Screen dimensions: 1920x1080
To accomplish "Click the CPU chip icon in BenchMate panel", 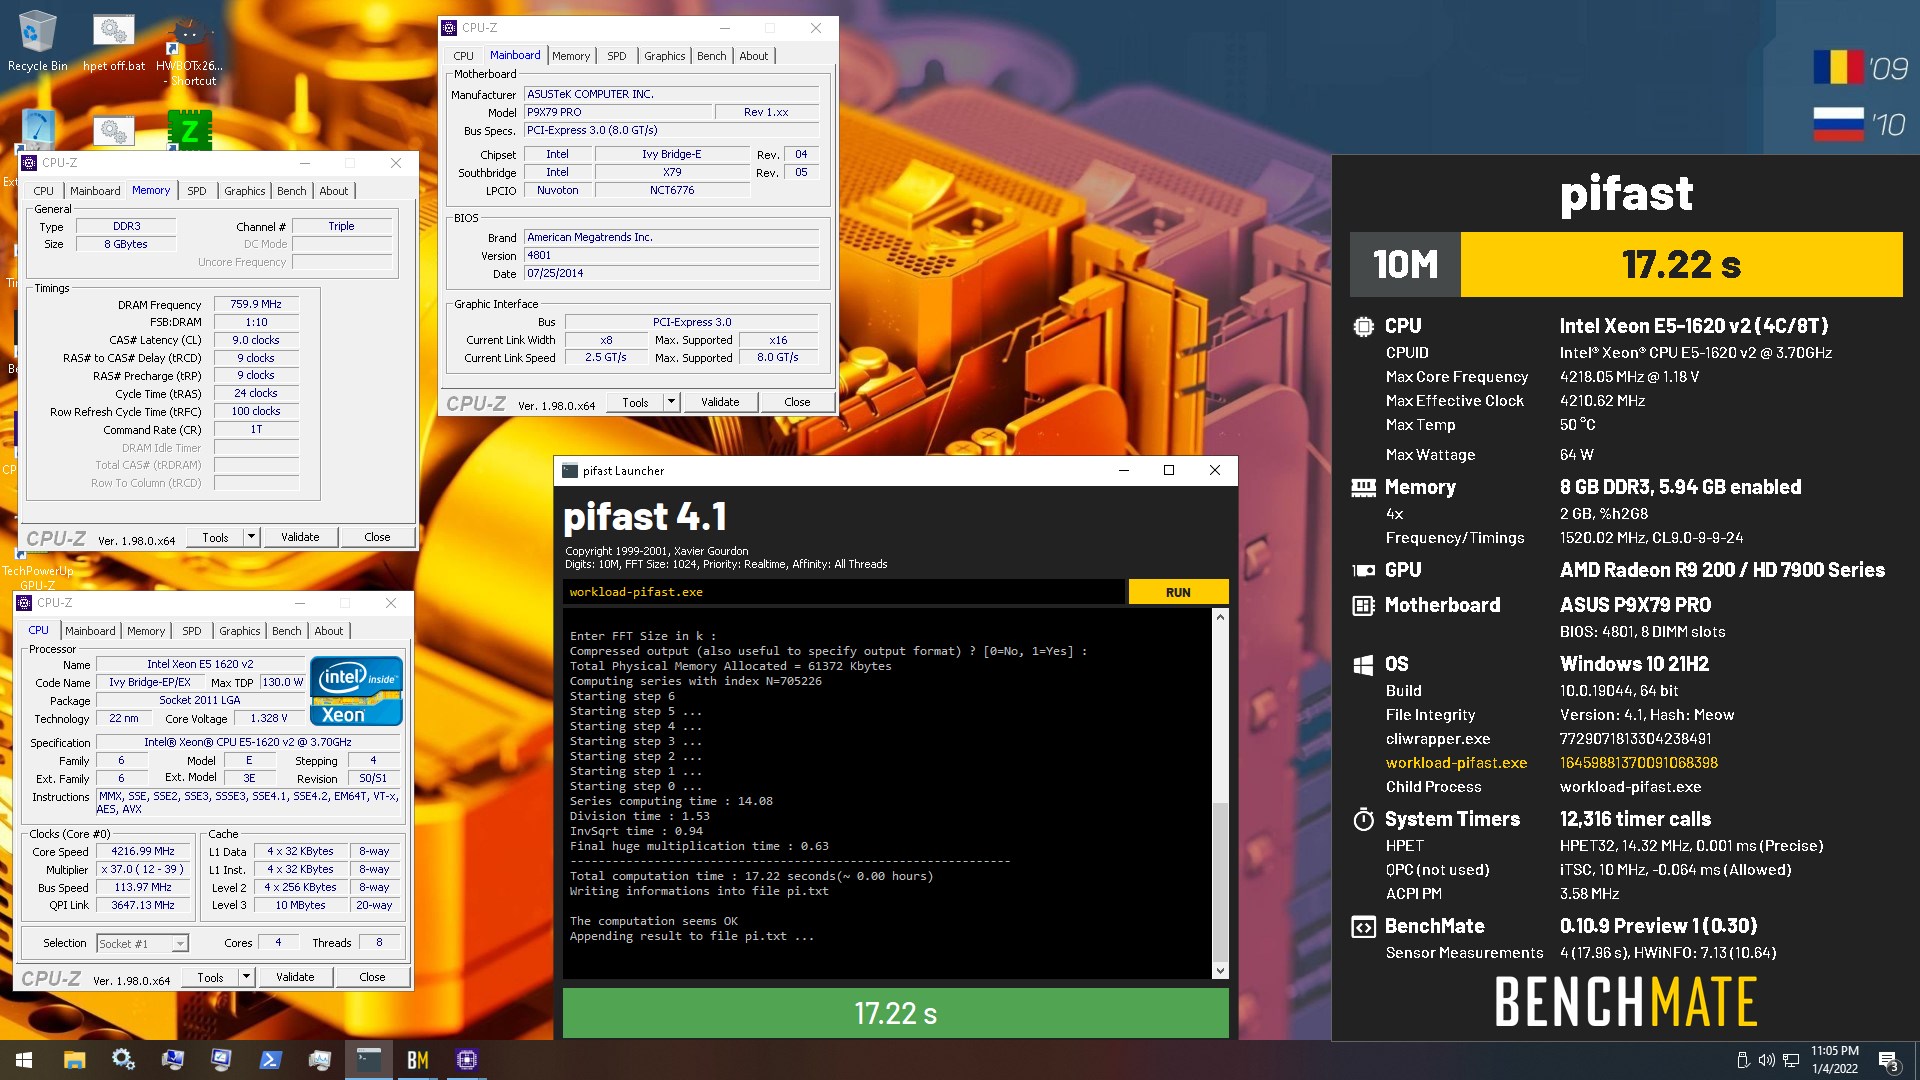I will pos(1363,326).
